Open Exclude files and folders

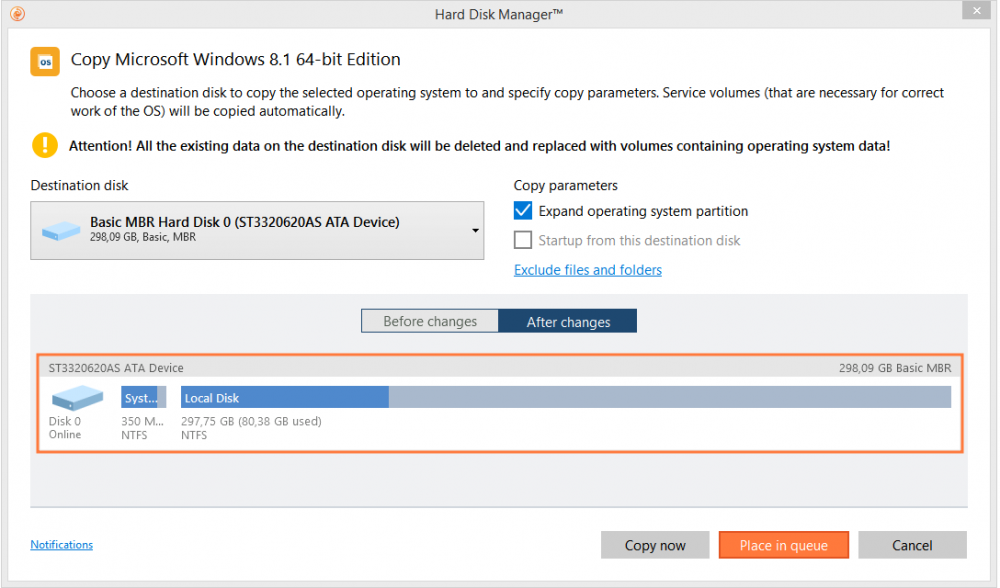[587, 270]
